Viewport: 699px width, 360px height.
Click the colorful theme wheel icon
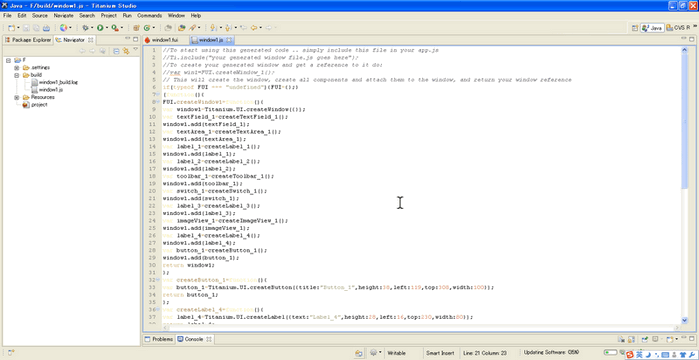(x=63, y=28)
